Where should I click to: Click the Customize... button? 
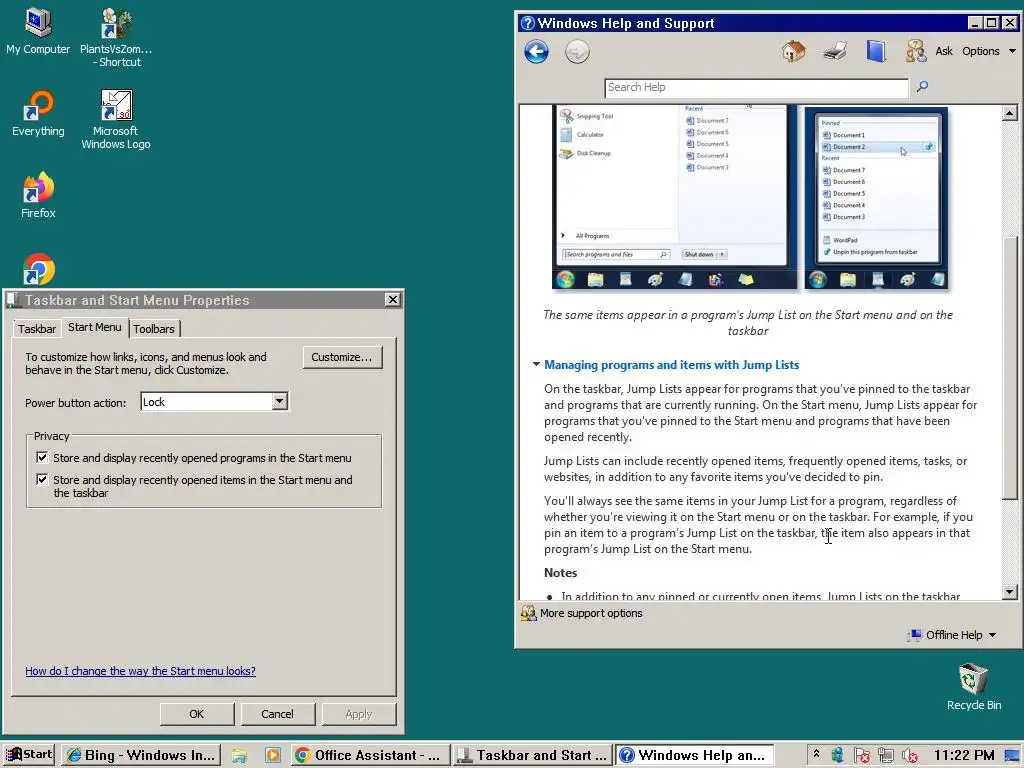click(x=342, y=357)
